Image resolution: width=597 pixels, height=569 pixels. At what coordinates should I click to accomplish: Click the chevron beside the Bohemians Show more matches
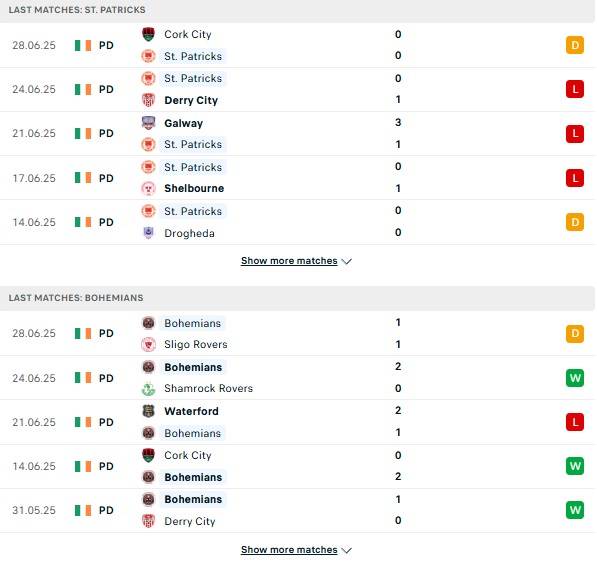click(346, 550)
